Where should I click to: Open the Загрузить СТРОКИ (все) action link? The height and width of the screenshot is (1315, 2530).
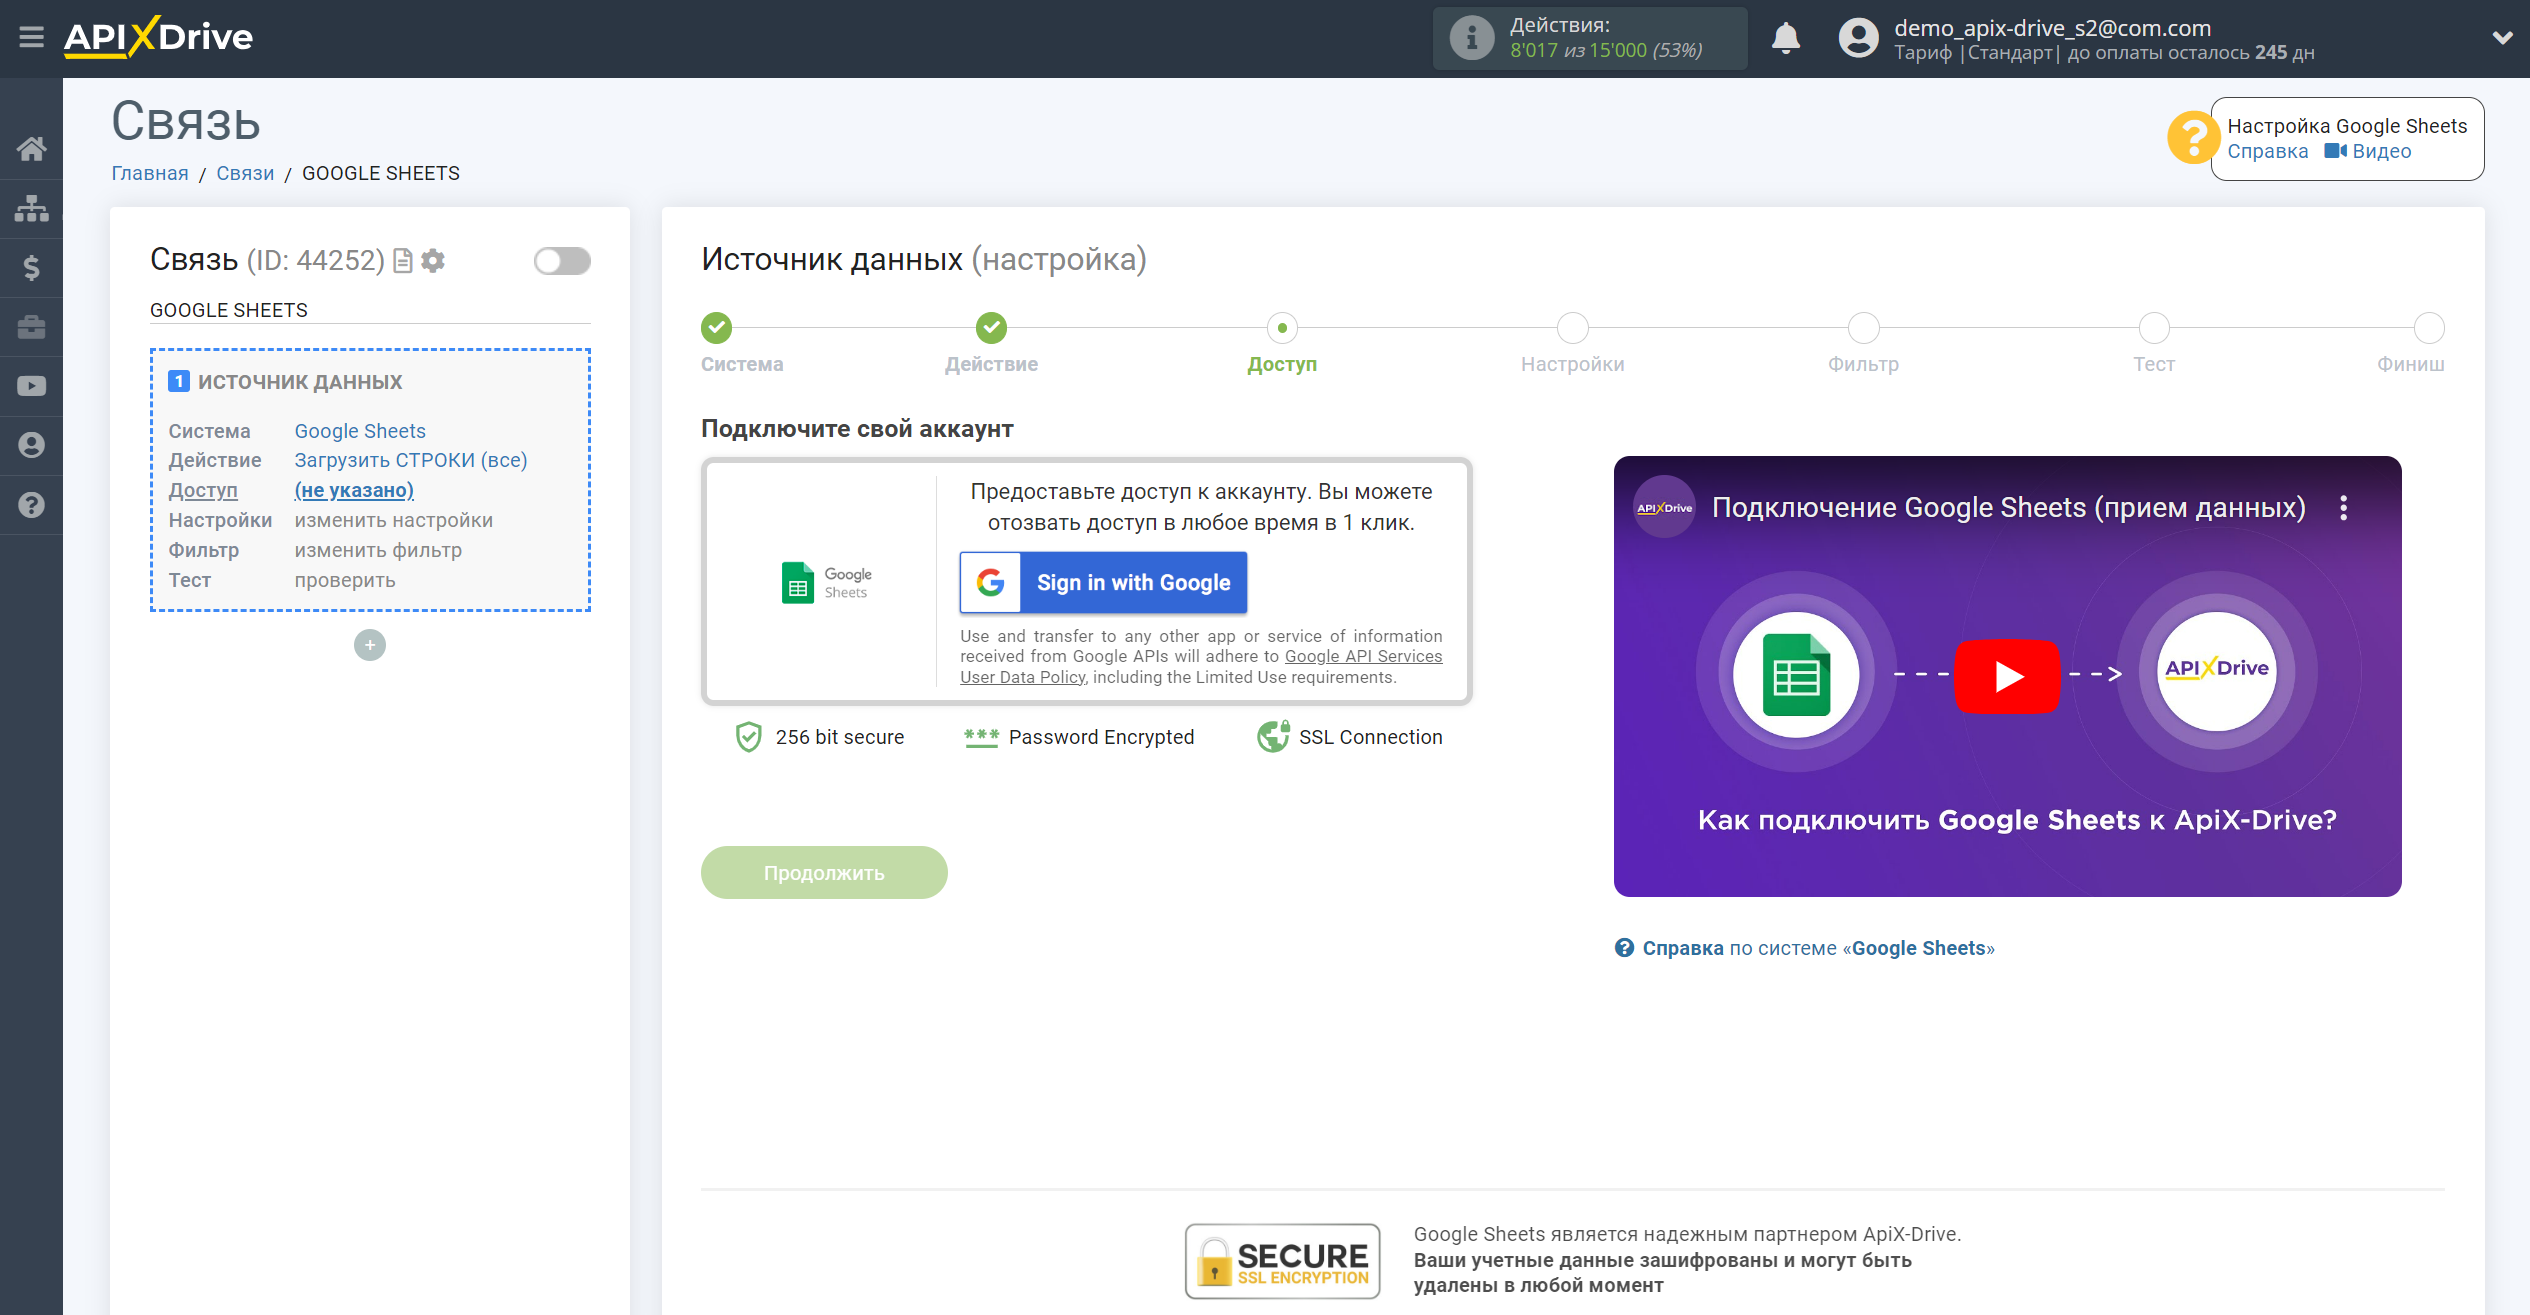[411, 460]
